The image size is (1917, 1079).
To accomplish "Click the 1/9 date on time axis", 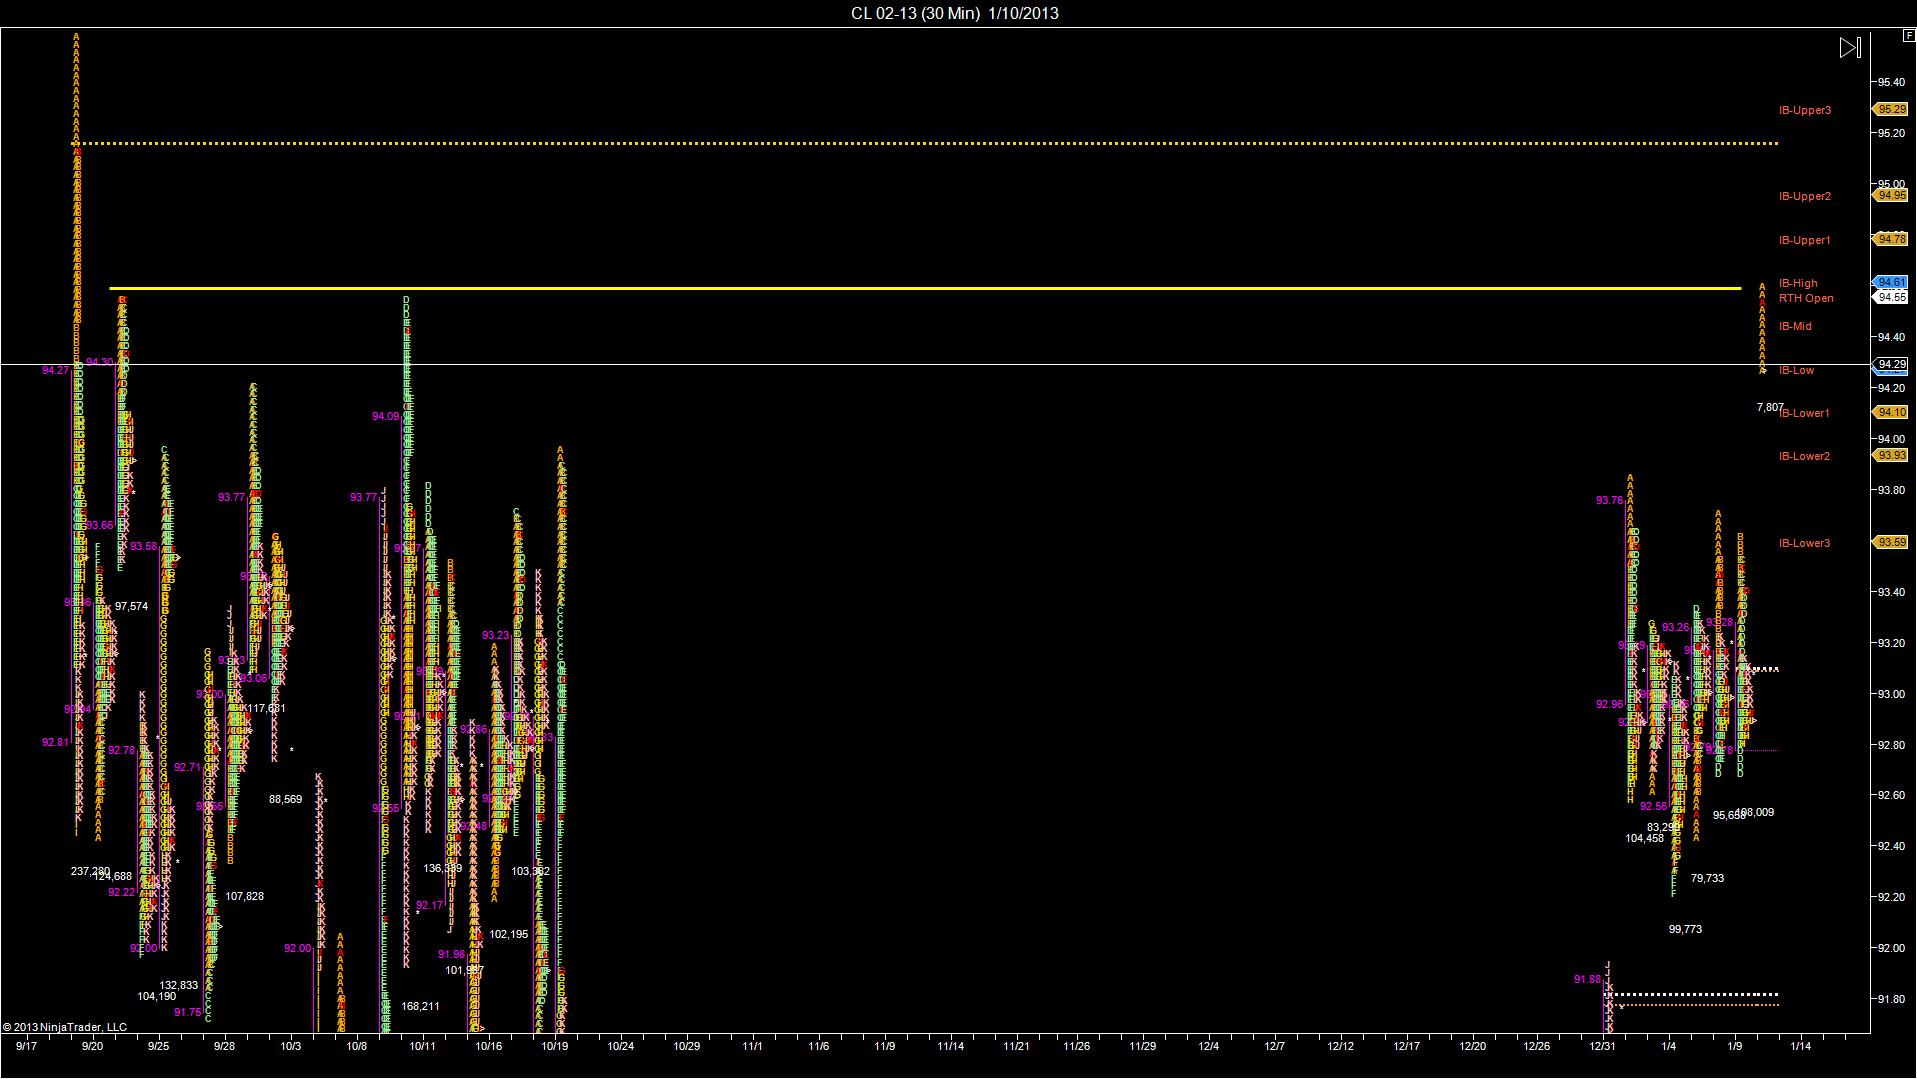I will pos(1735,1046).
